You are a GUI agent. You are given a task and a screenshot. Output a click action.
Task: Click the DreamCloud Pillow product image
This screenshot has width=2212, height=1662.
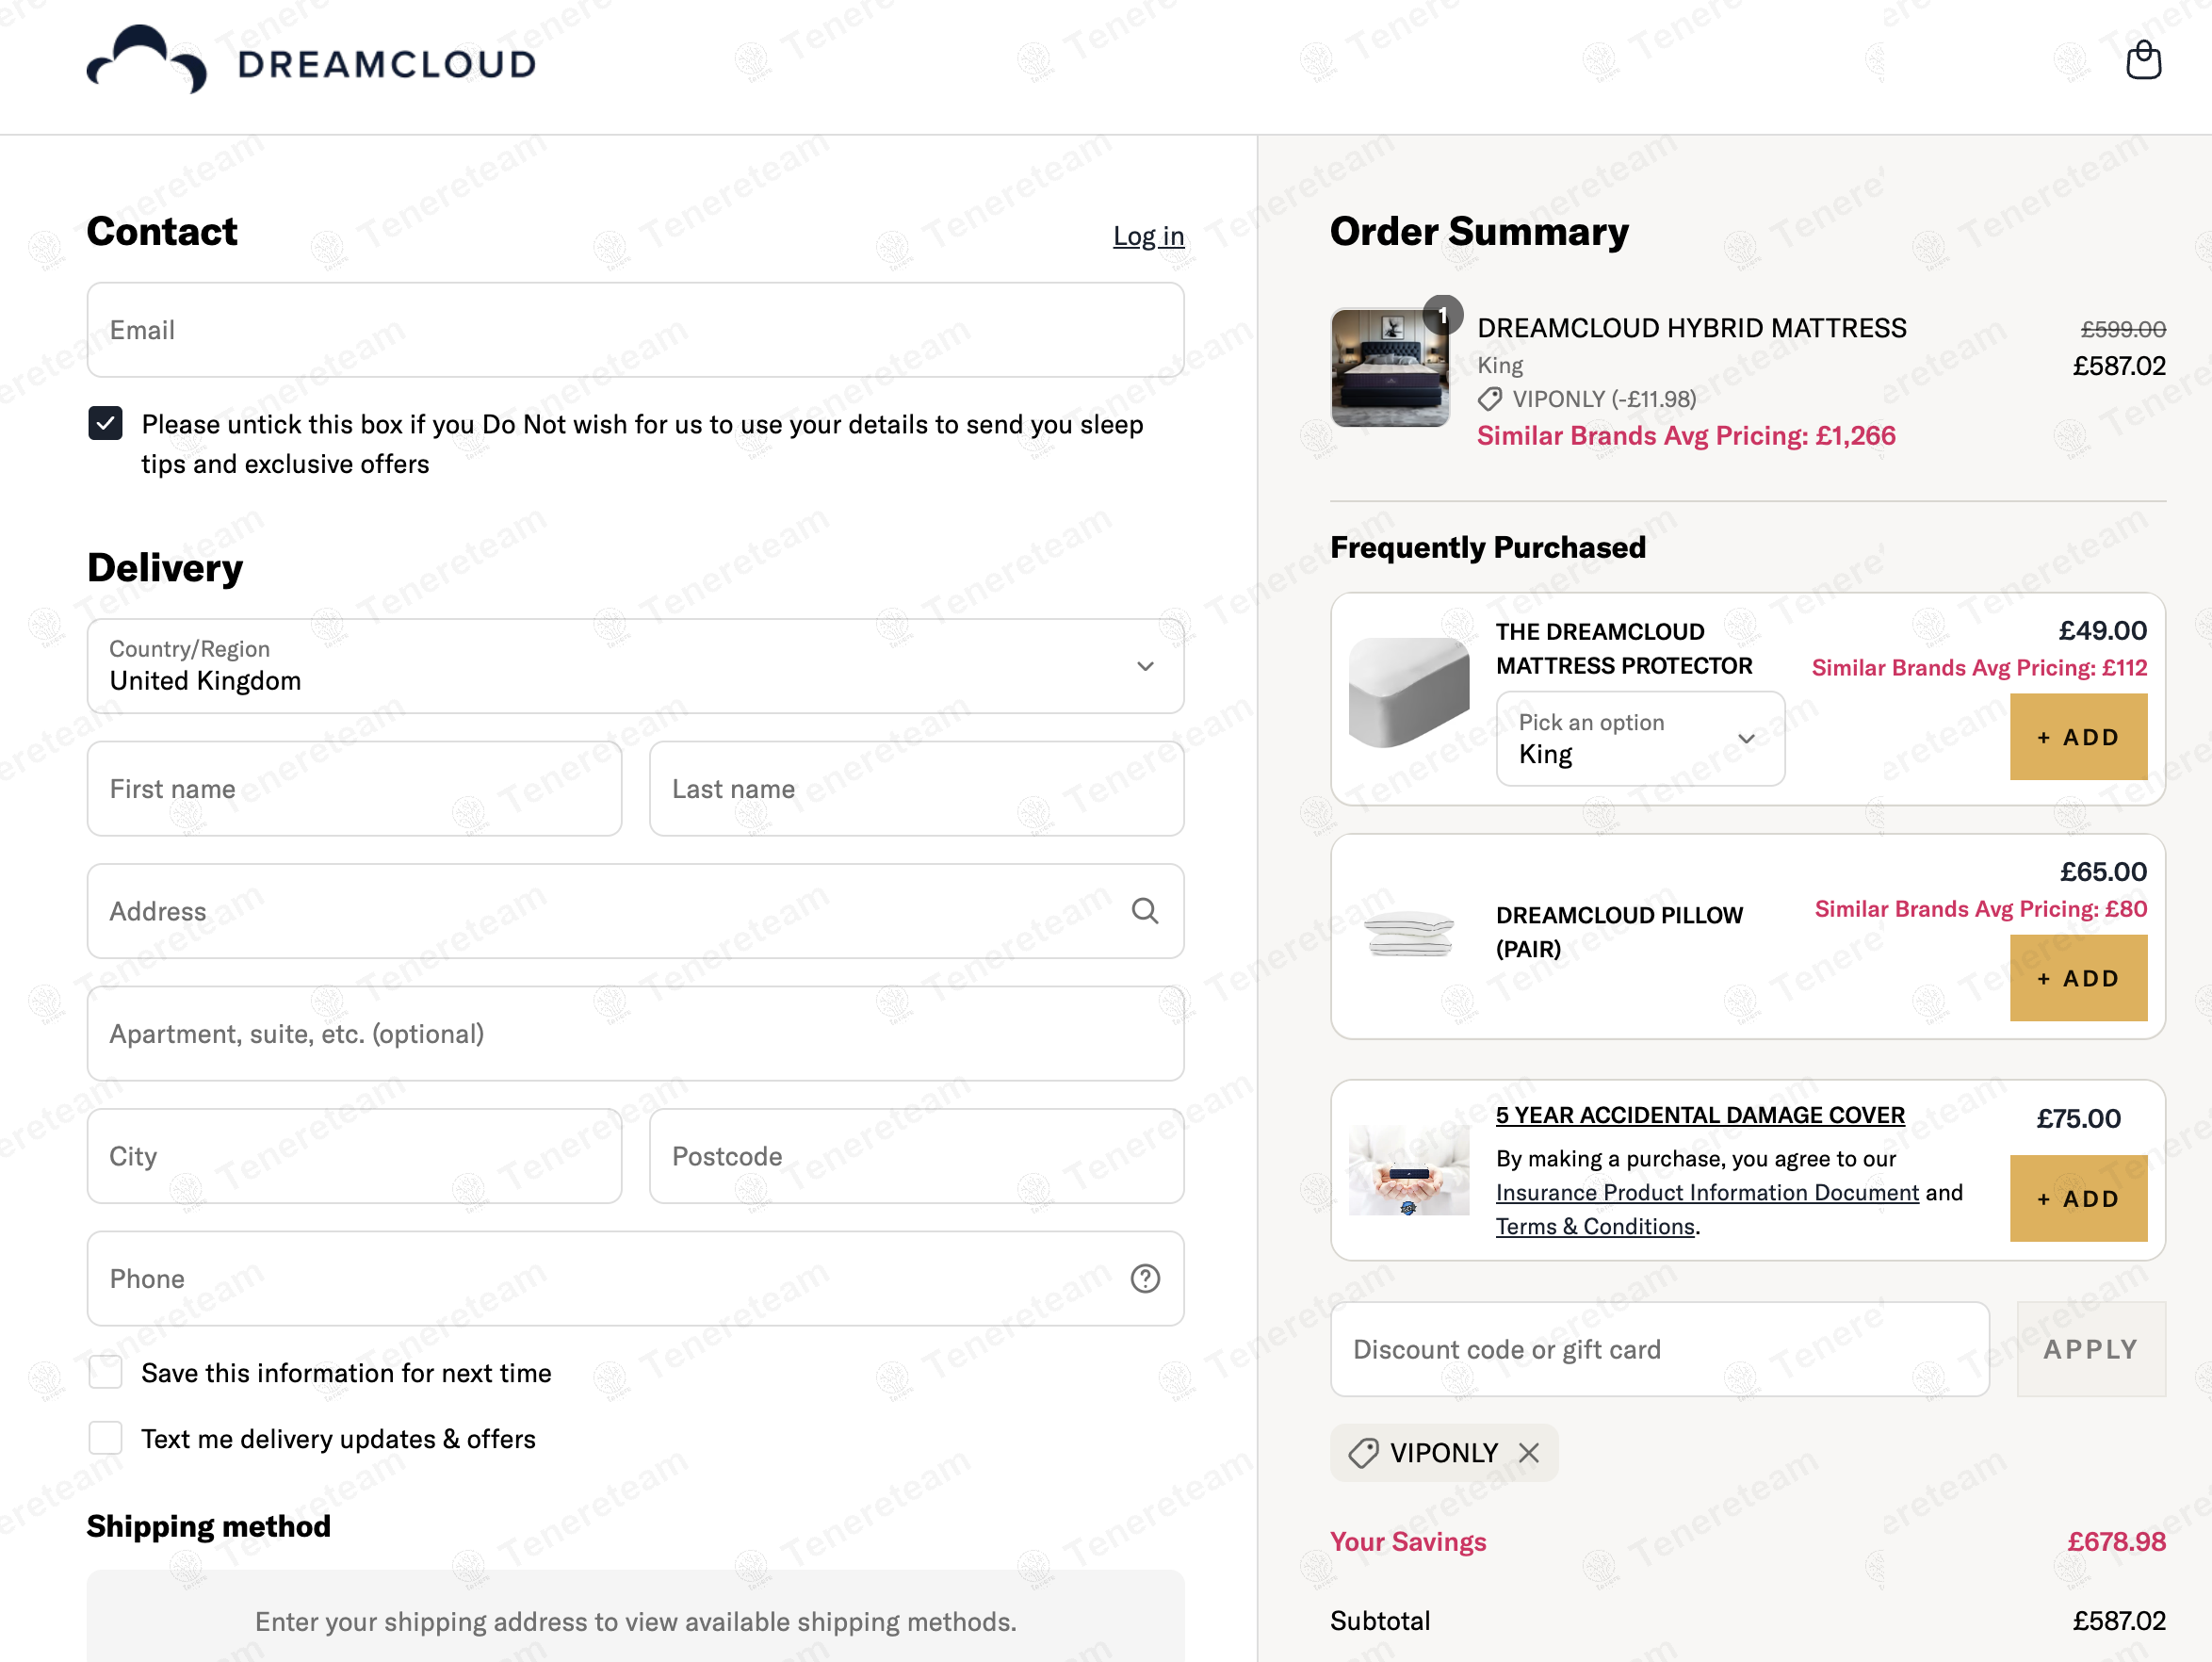1409,934
